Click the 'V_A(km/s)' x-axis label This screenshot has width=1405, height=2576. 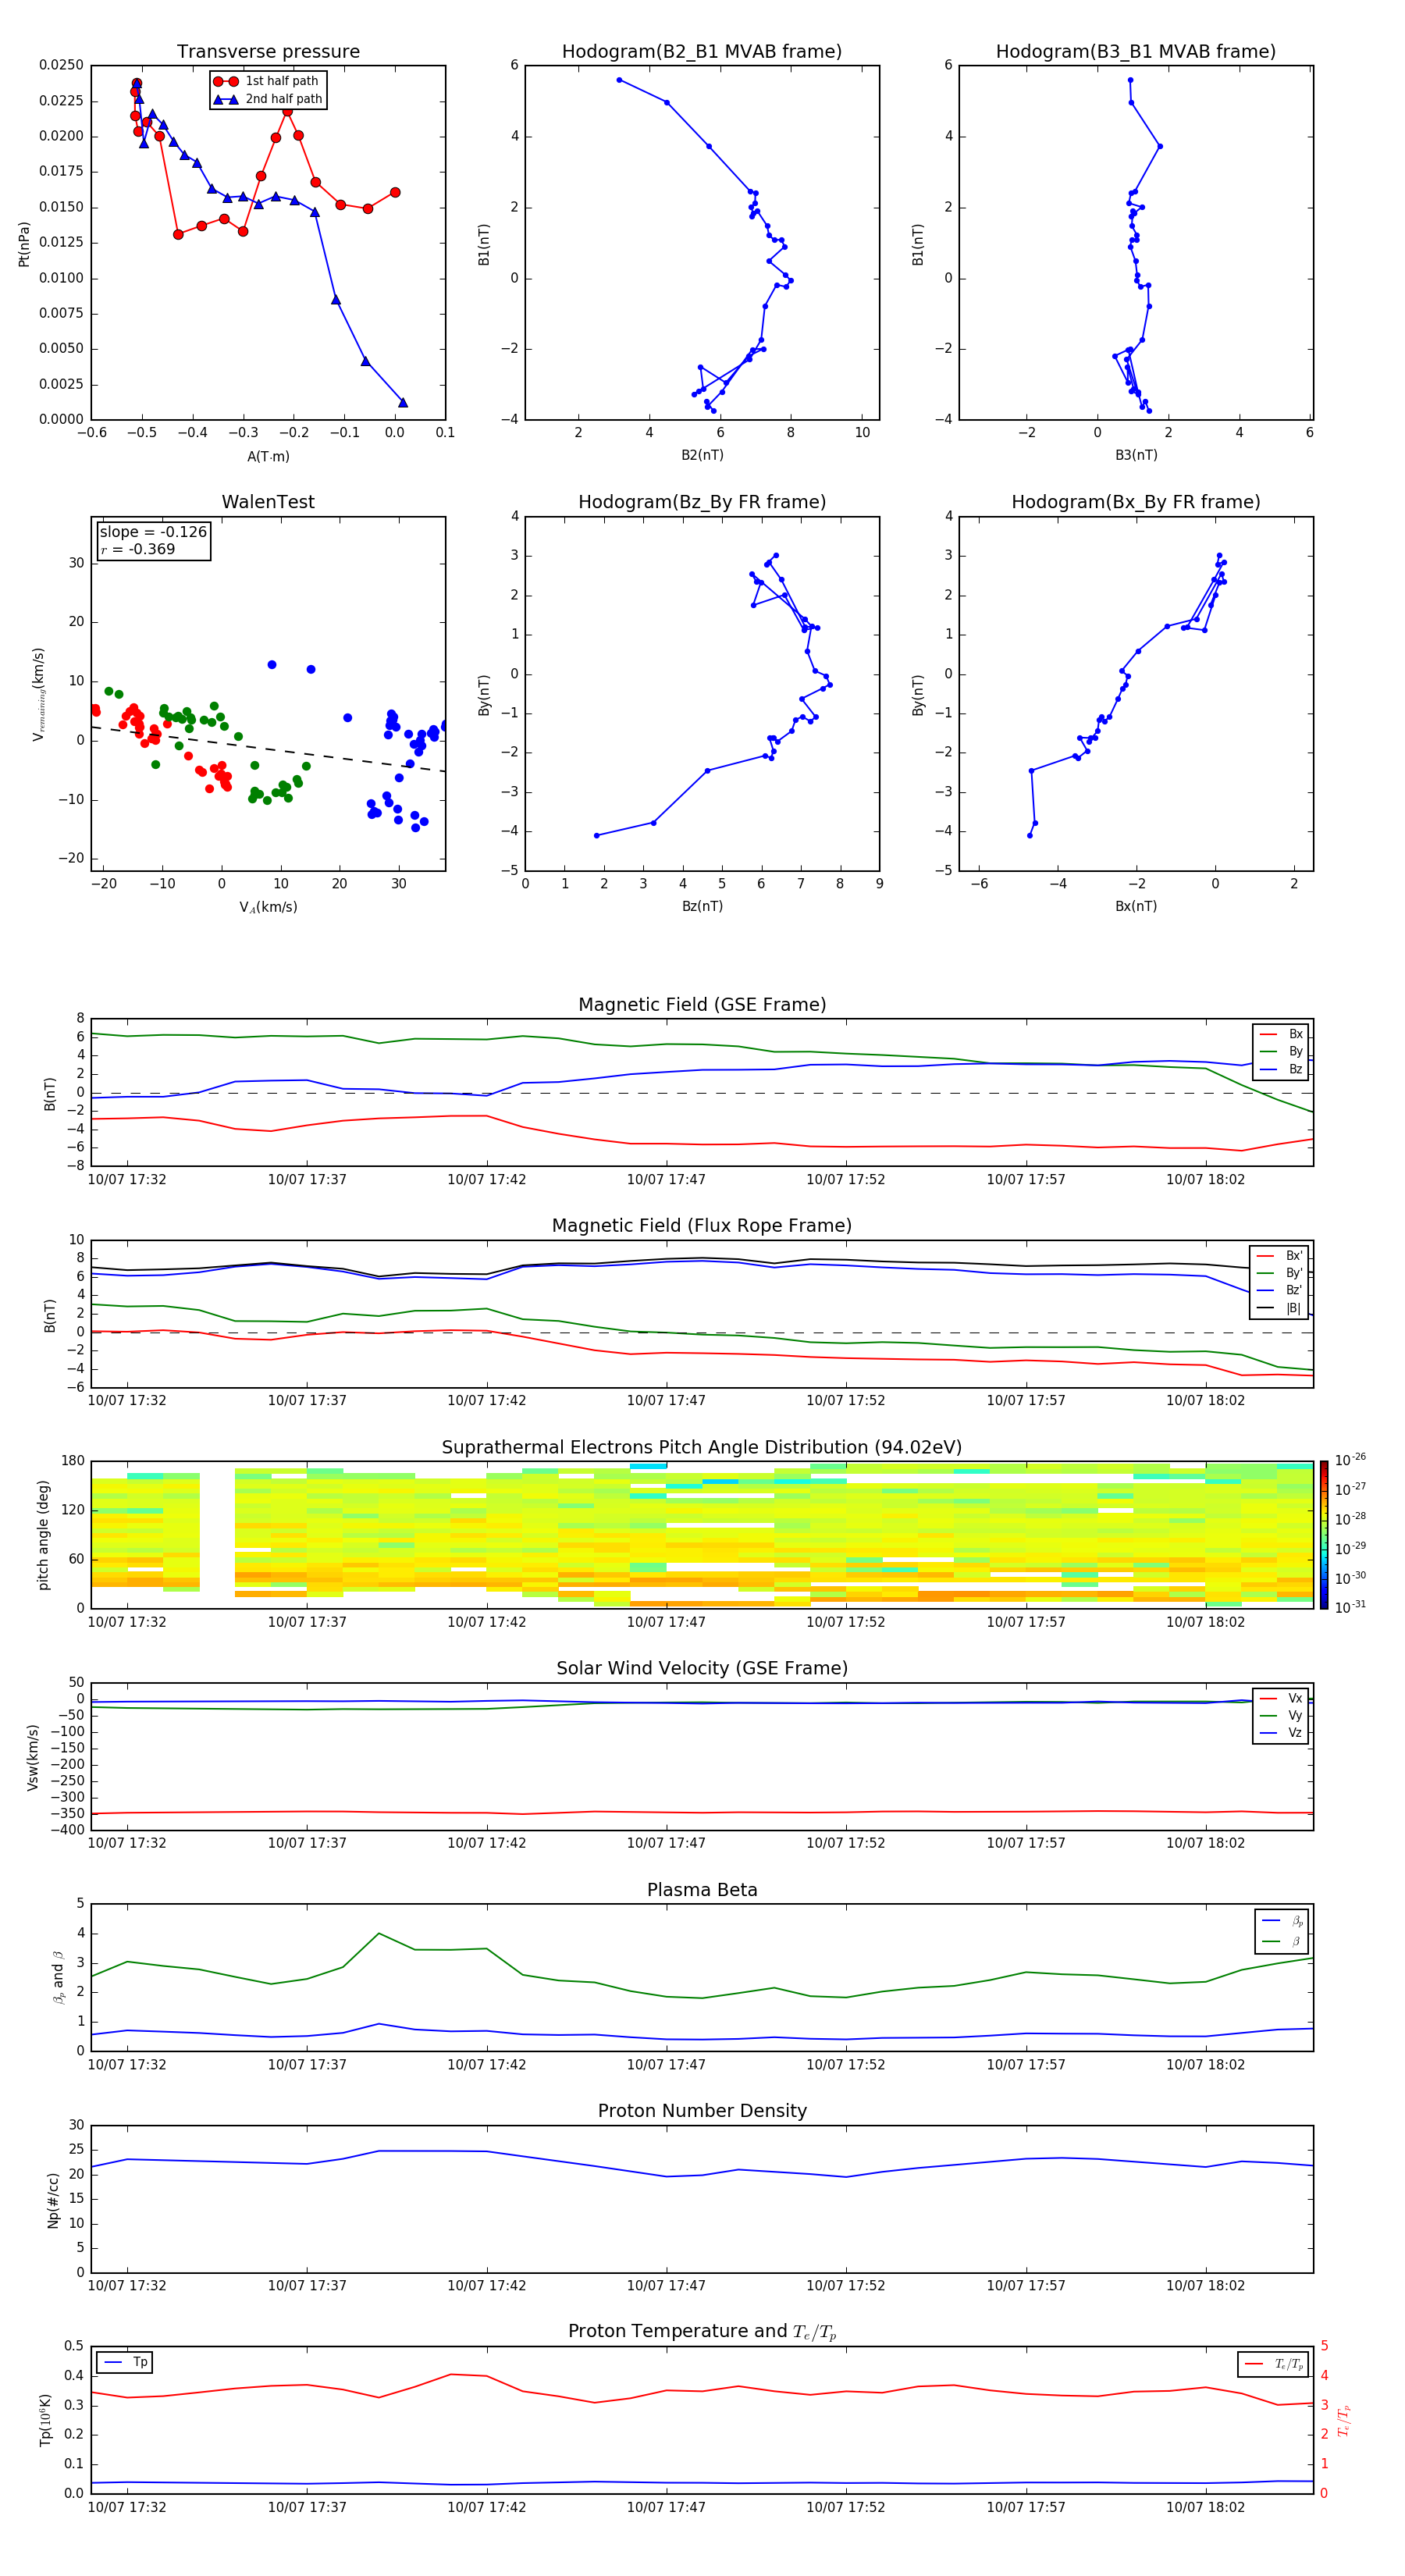268,907
